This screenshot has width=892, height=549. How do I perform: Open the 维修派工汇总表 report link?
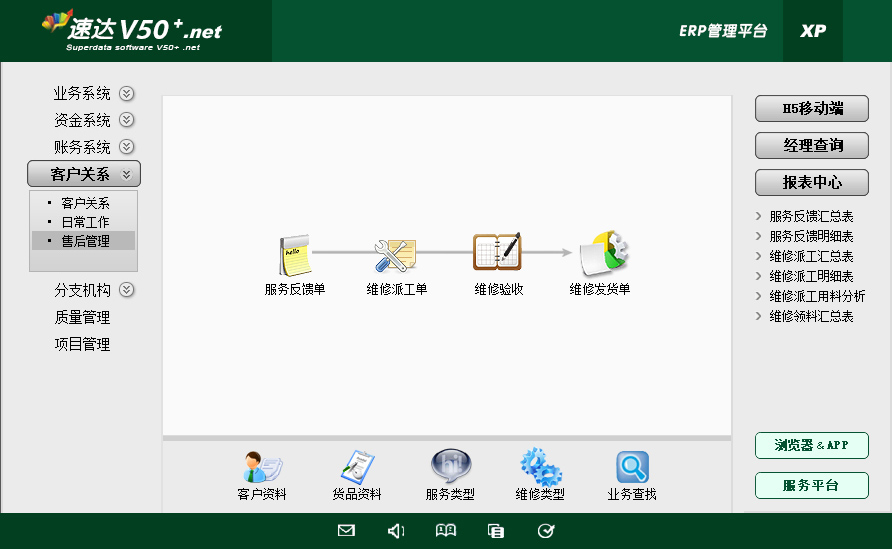coord(811,256)
